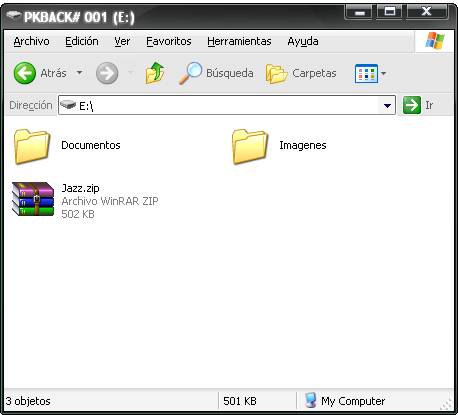Toggle the Carpetas folders pane
Image resolution: width=458 pixels, height=415 pixels.
[x=277, y=74]
